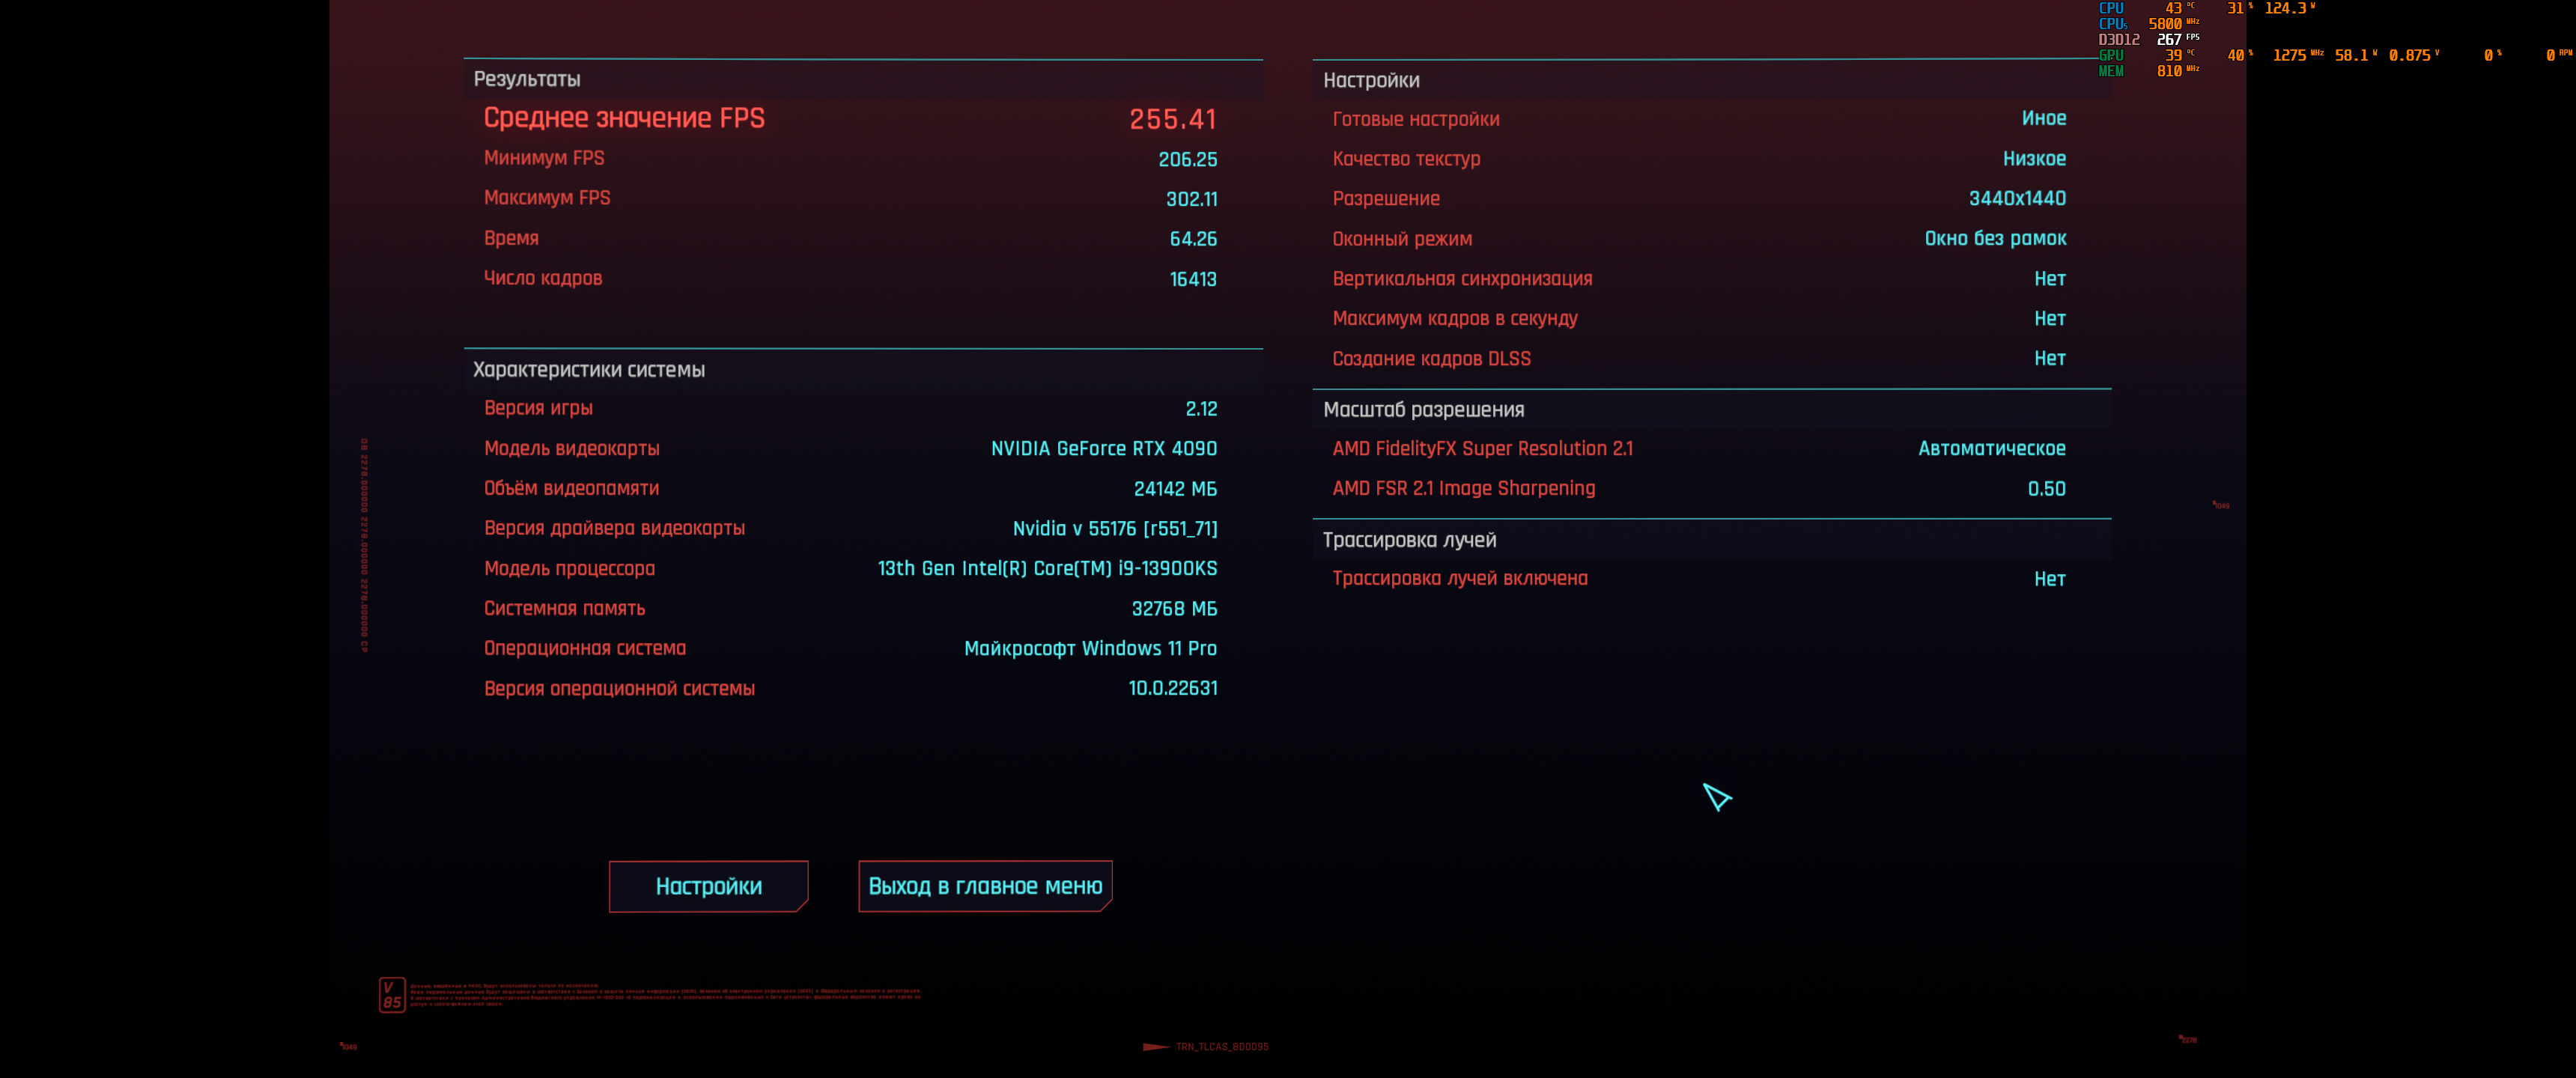Click the AMD FSR 2.1 Image Sharpening value
The height and width of the screenshot is (1078, 2576).
point(2045,489)
